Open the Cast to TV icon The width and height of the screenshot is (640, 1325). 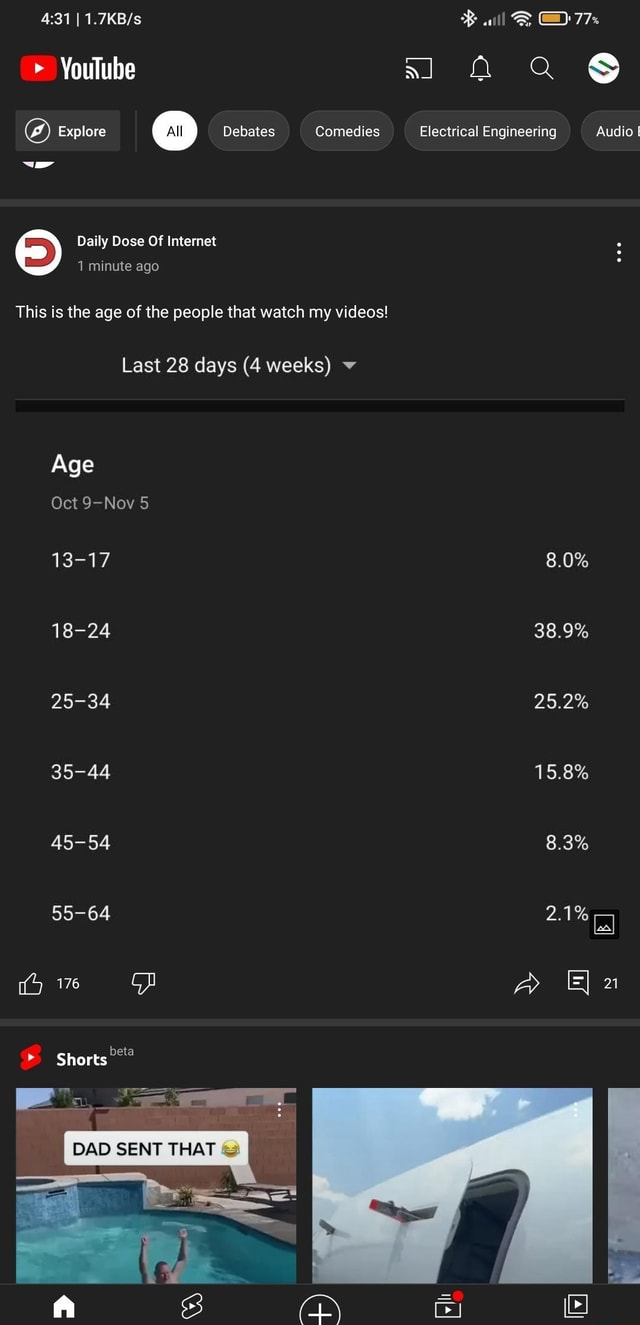[x=418, y=68]
